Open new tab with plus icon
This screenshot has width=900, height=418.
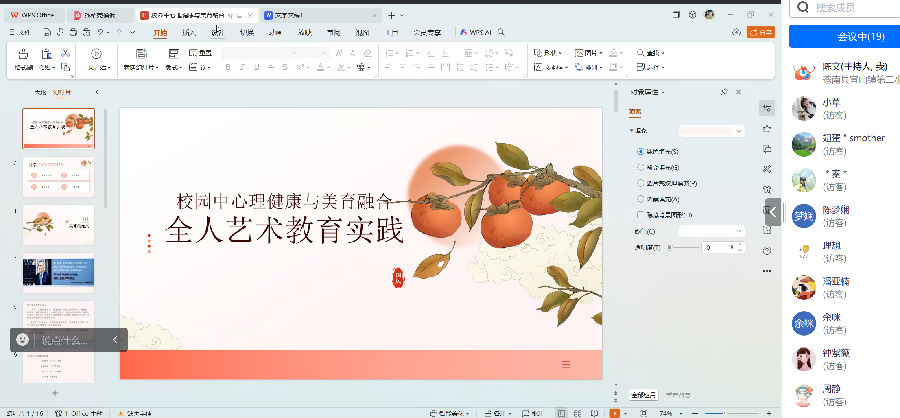(x=391, y=15)
